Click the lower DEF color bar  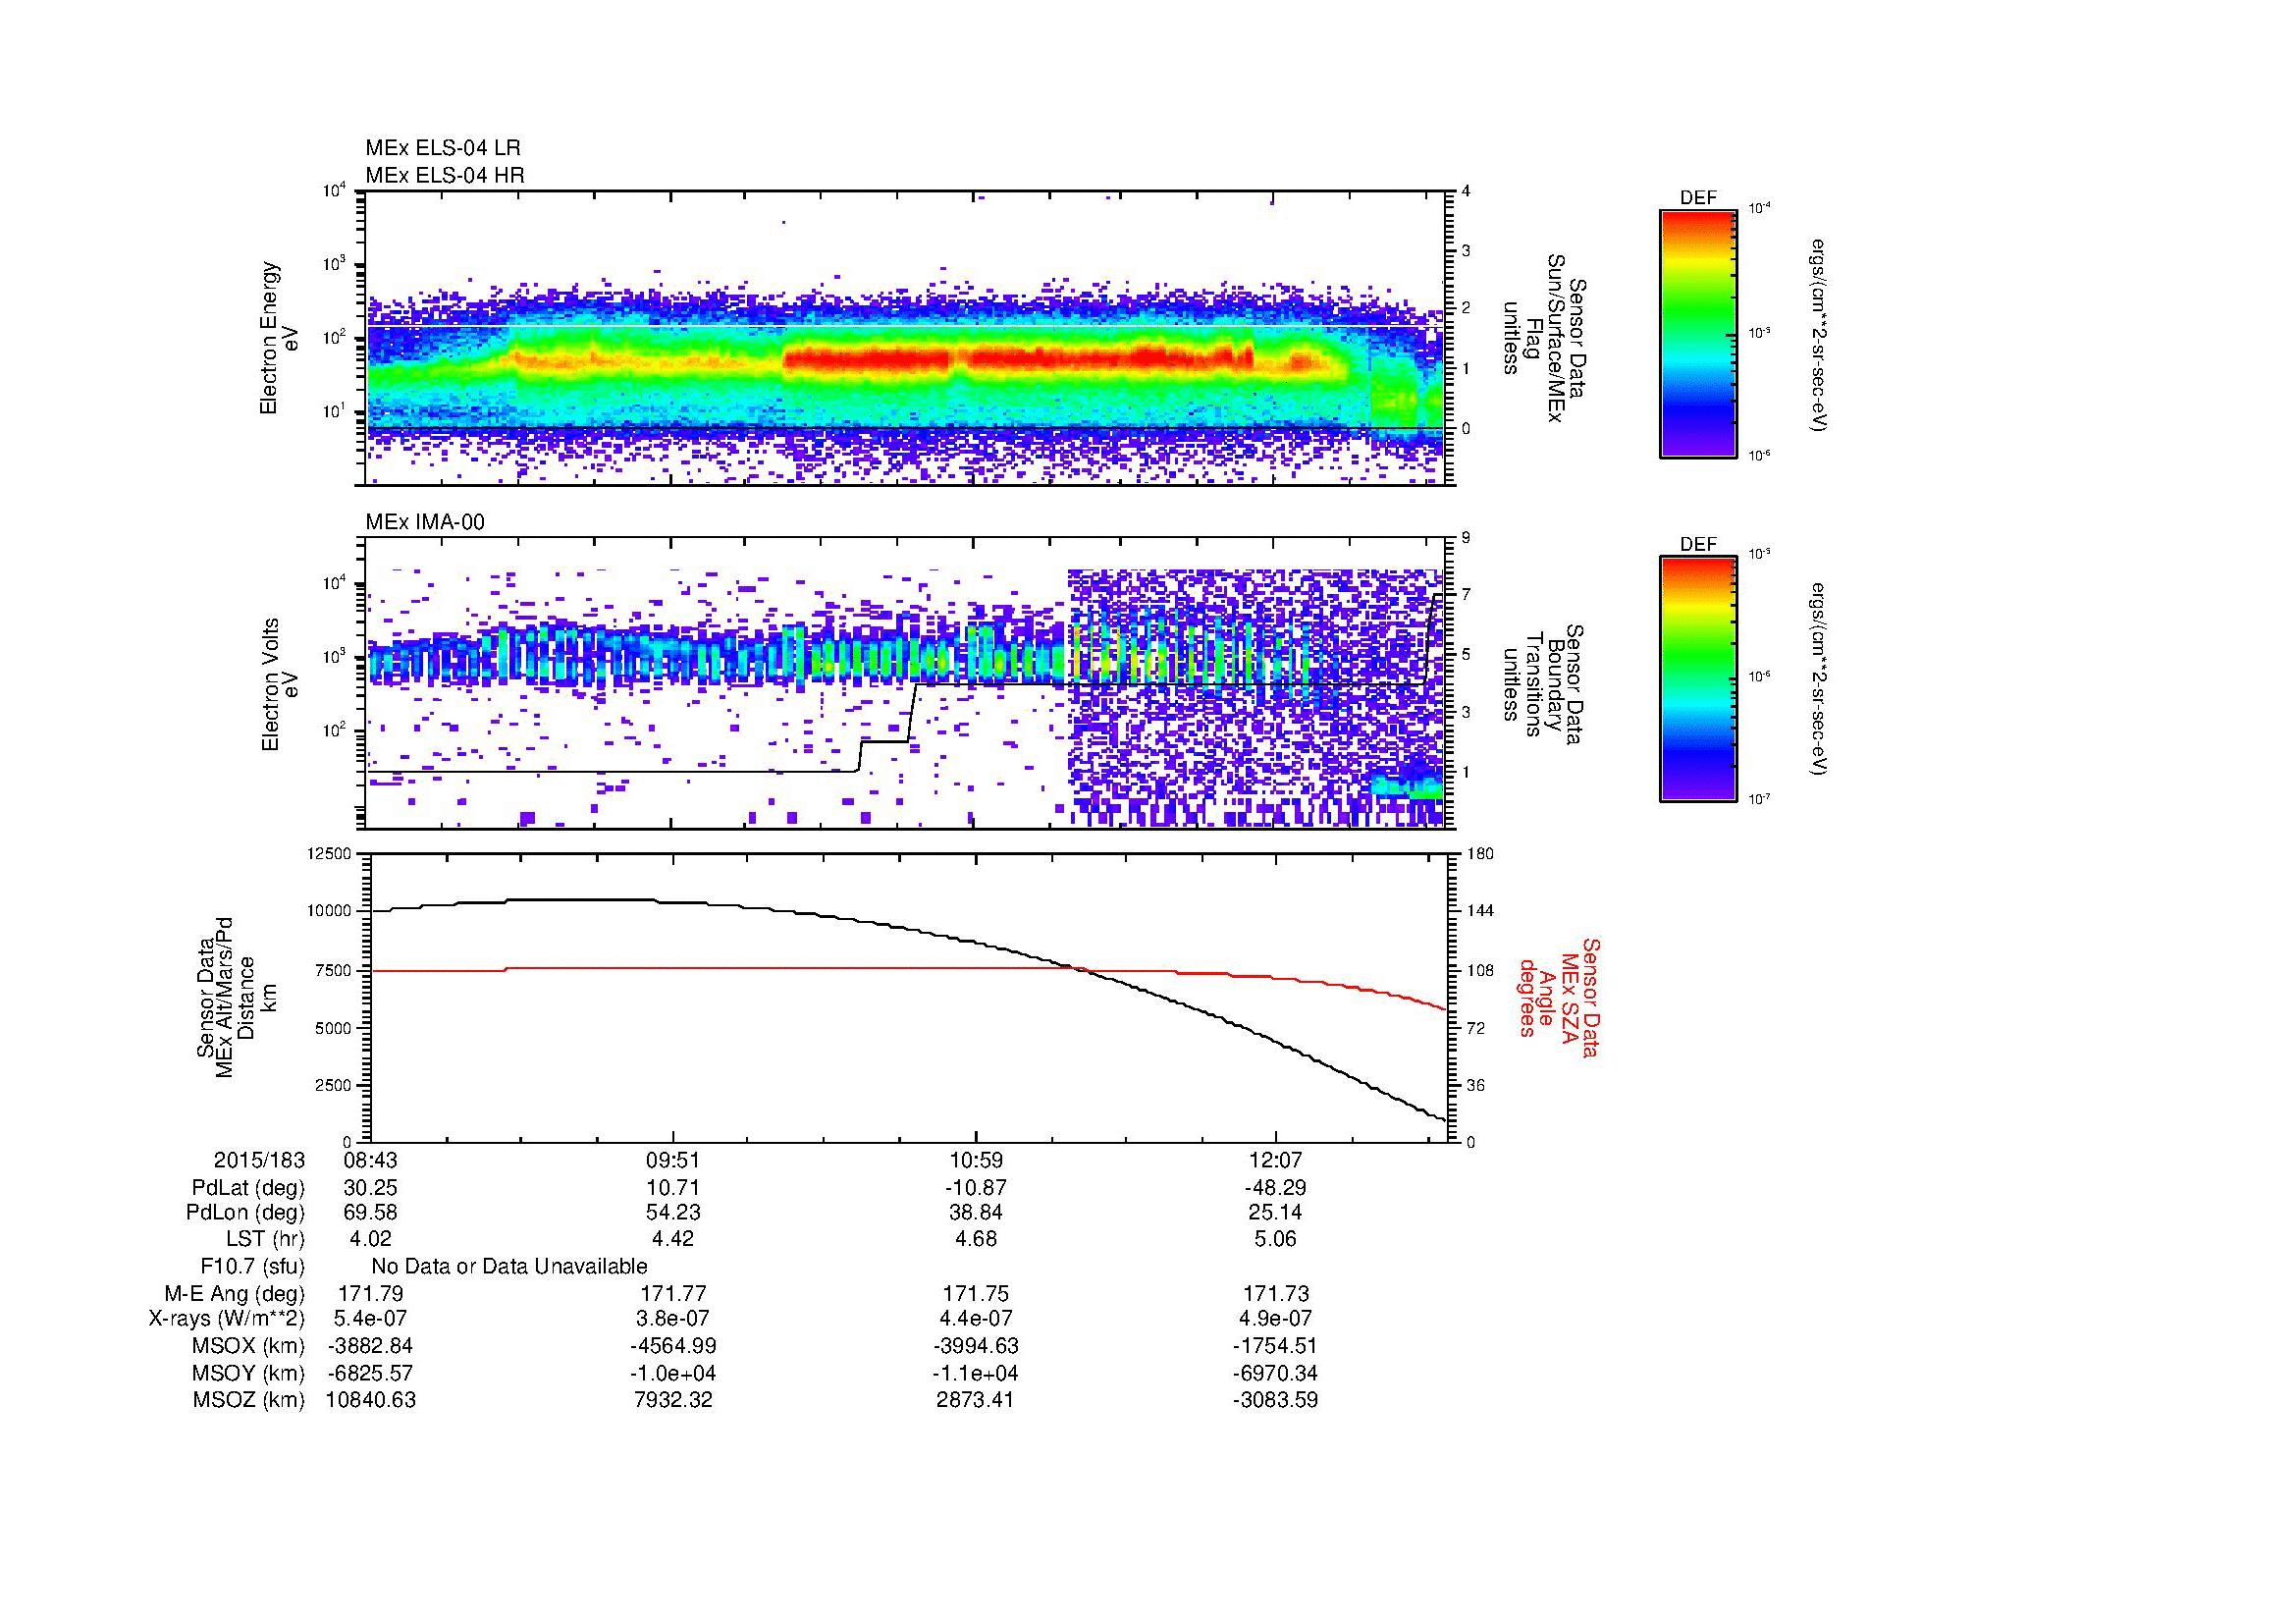tap(1697, 680)
